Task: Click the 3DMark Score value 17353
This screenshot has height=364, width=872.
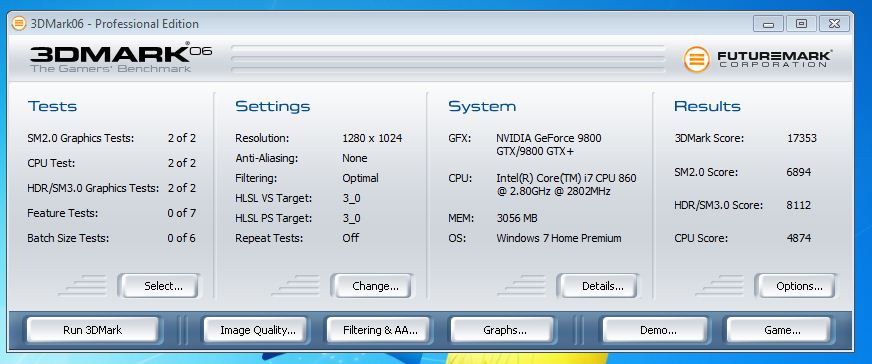Action: point(802,138)
